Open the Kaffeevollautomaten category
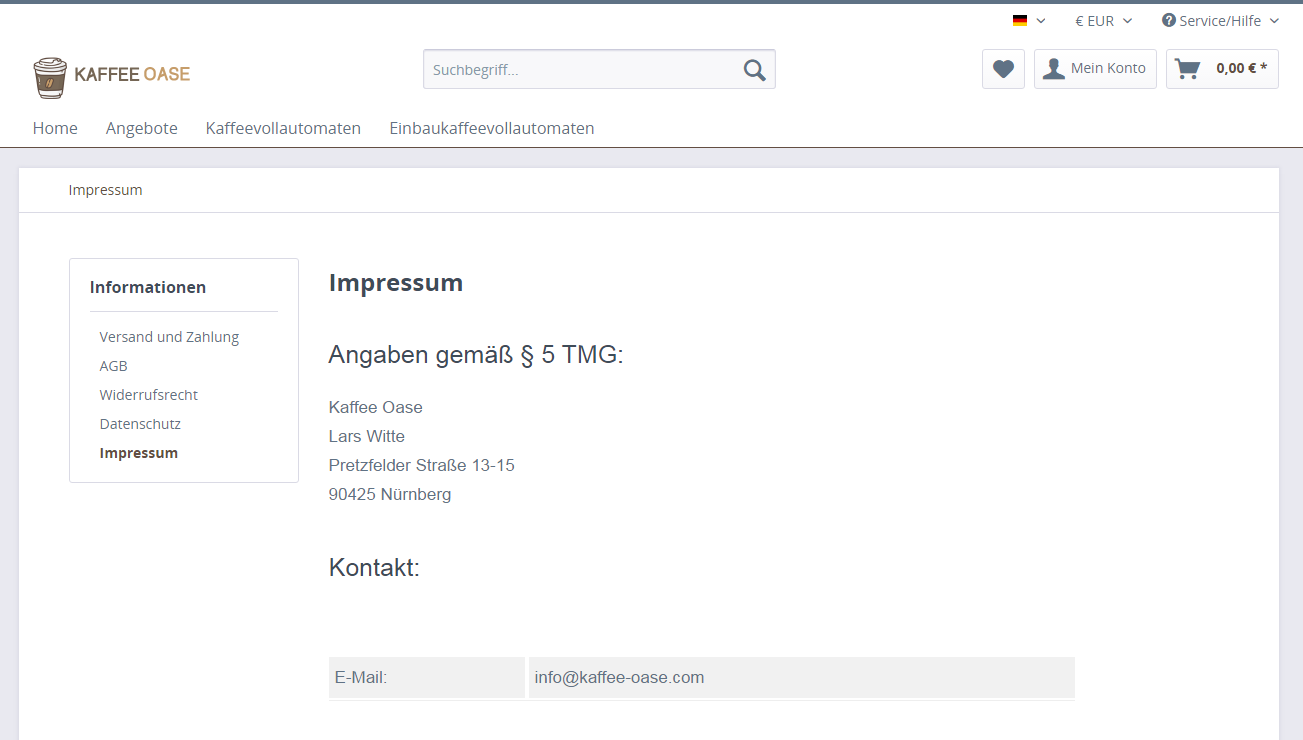The height and width of the screenshot is (740, 1303). 283,128
